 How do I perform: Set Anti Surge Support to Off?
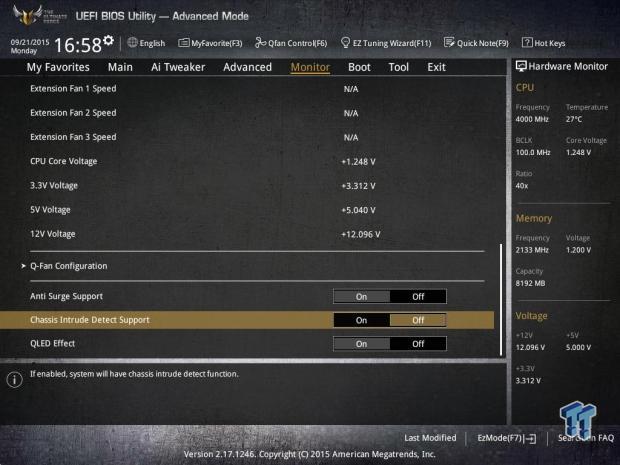click(x=418, y=297)
